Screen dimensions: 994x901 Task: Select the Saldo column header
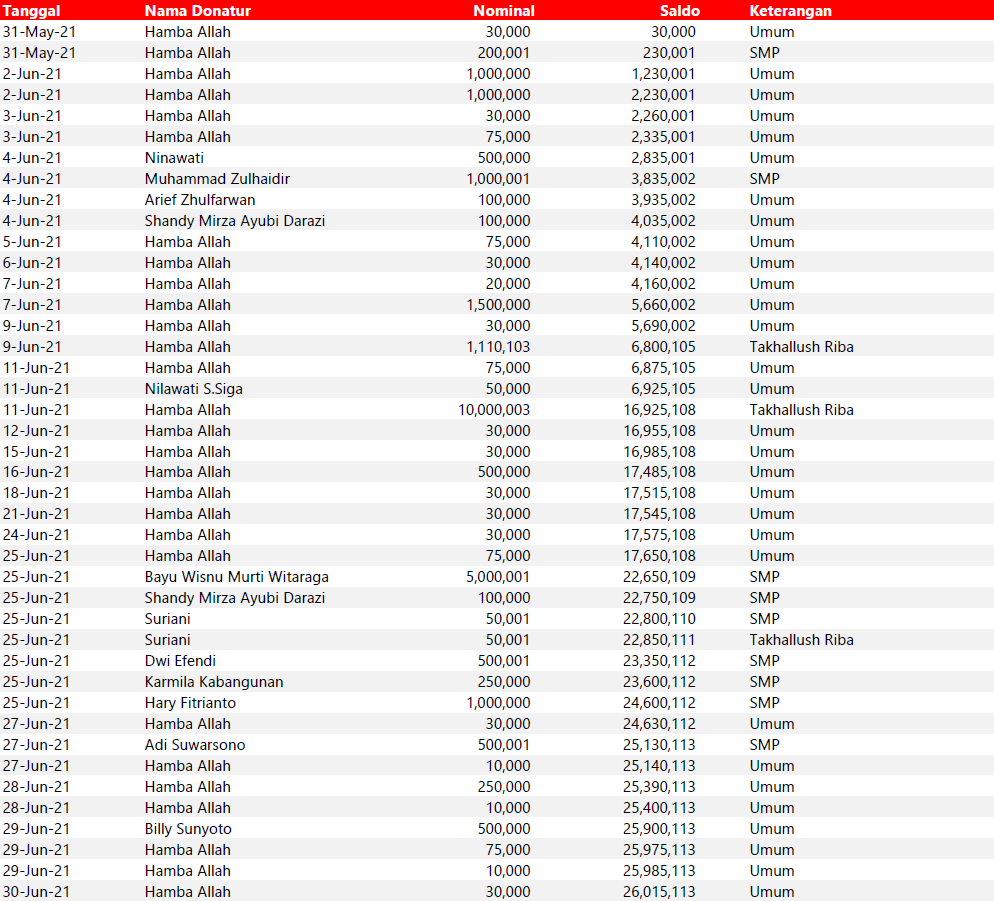[x=679, y=10]
